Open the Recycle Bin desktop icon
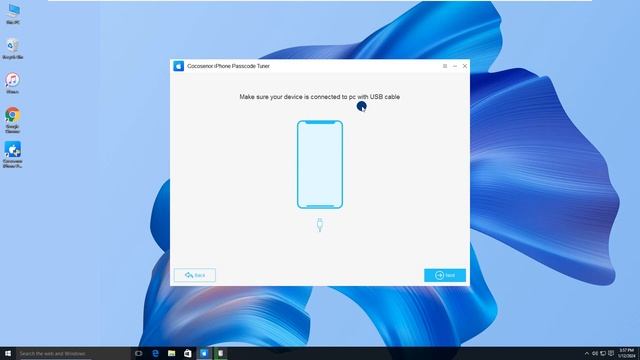 [13, 49]
